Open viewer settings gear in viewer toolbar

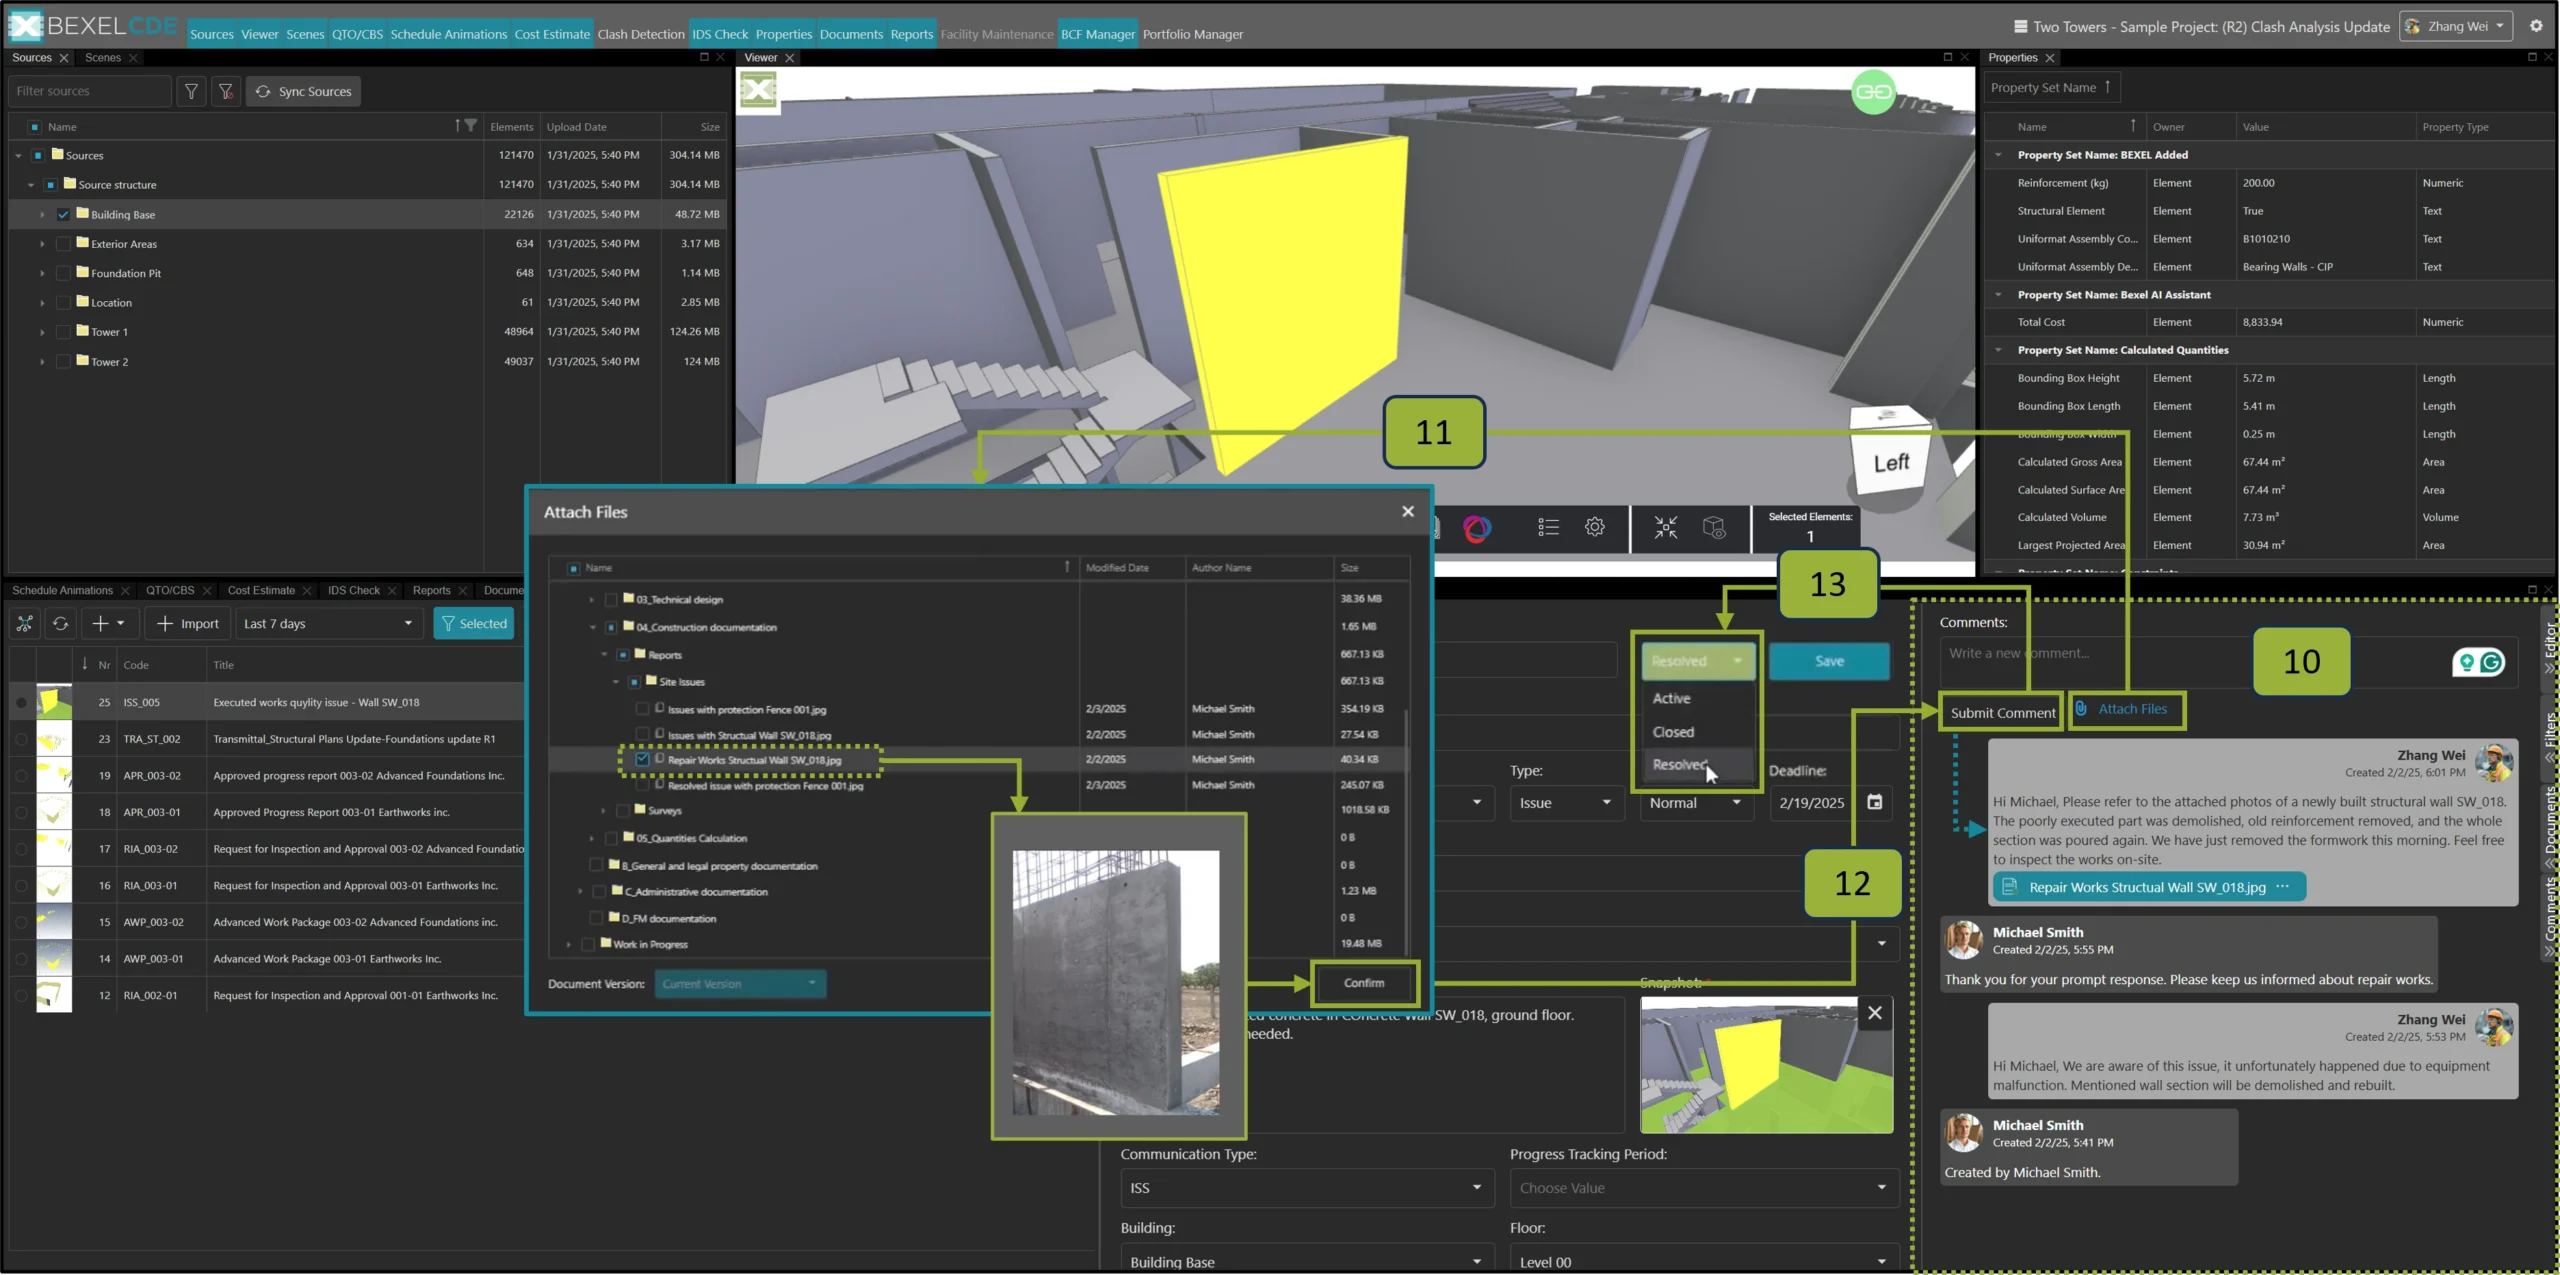click(1595, 527)
